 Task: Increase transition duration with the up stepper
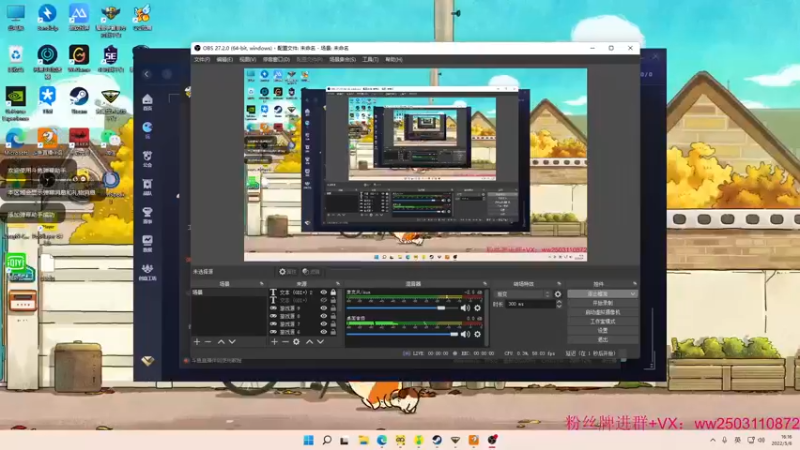[559, 302]
